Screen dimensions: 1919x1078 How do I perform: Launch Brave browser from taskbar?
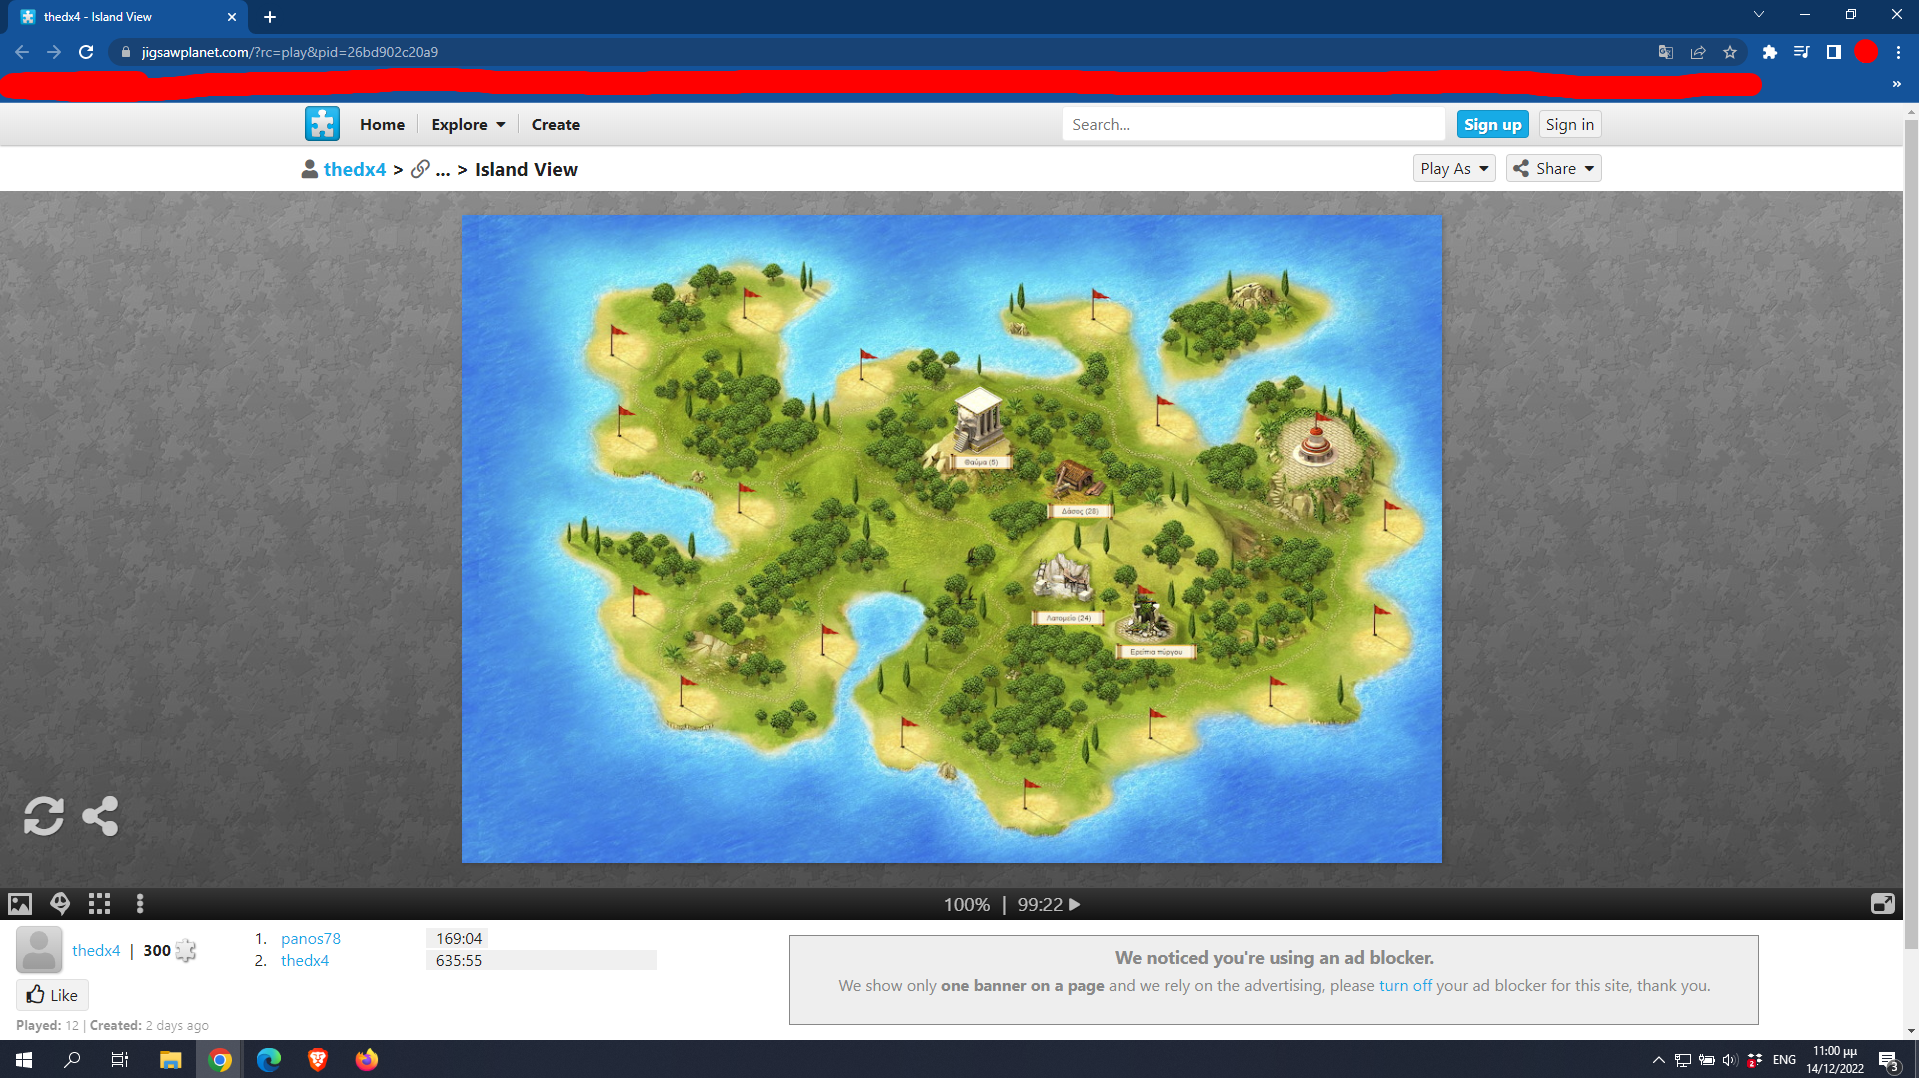click(x=318, y=1060)
